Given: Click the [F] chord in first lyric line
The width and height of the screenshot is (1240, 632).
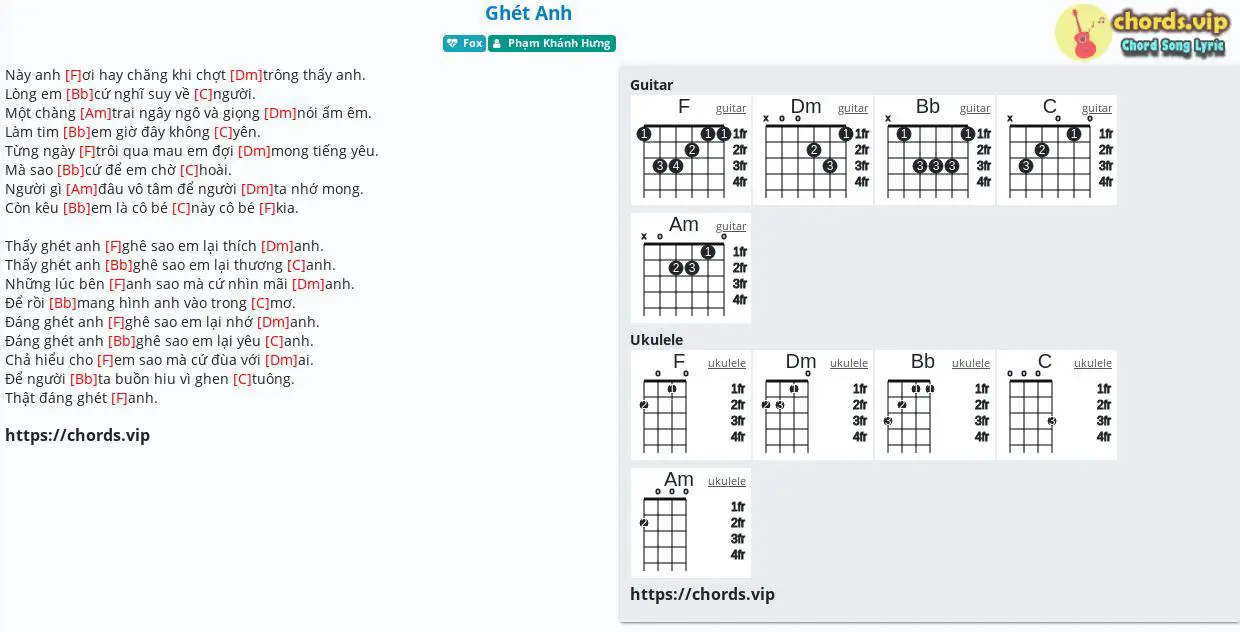Looking at the screenshot, I should tap(73, 75).
